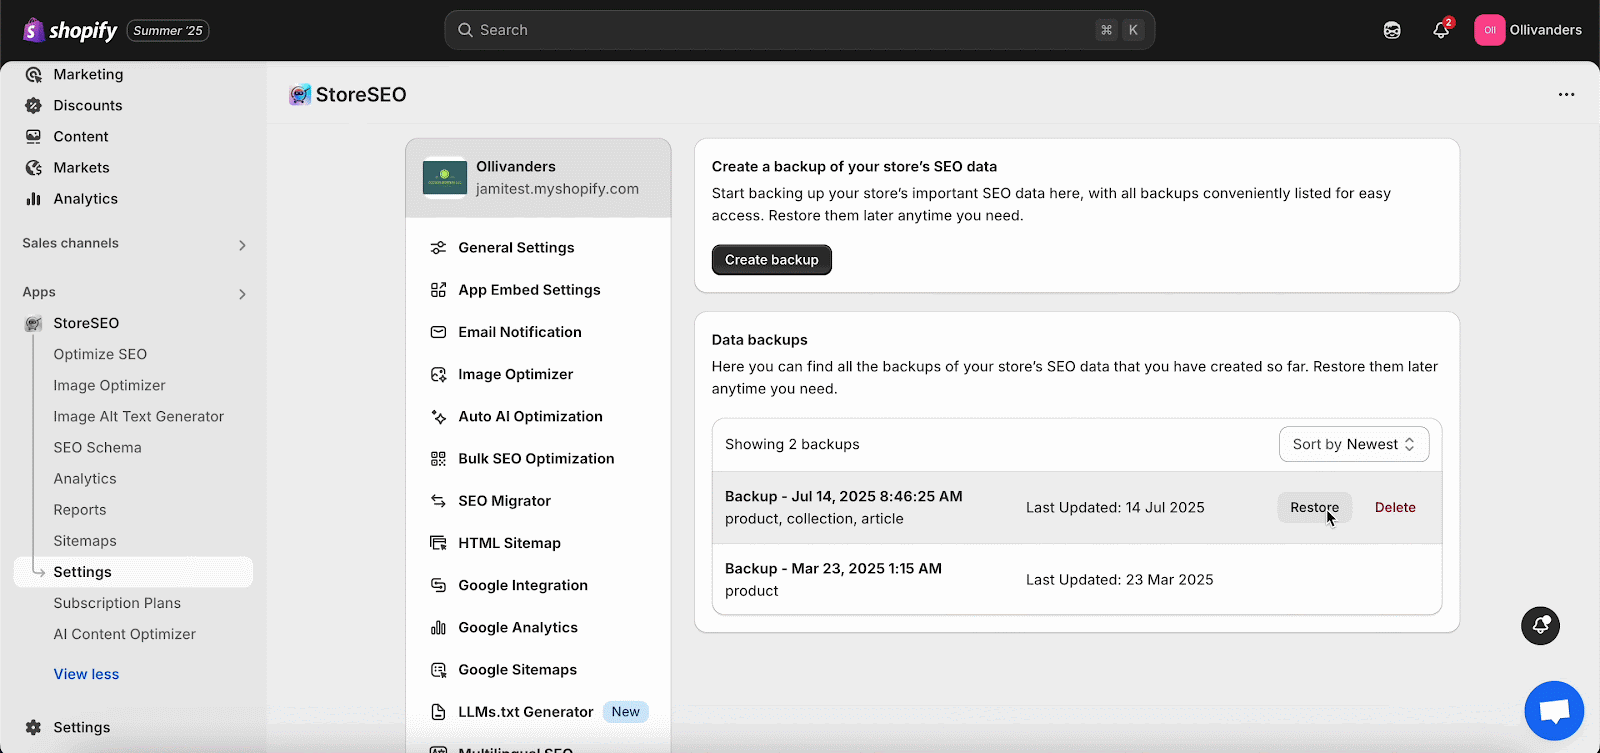1600x753 pixels.
Task: Click the Discounts sidebar icon
Action: point(34,105)
